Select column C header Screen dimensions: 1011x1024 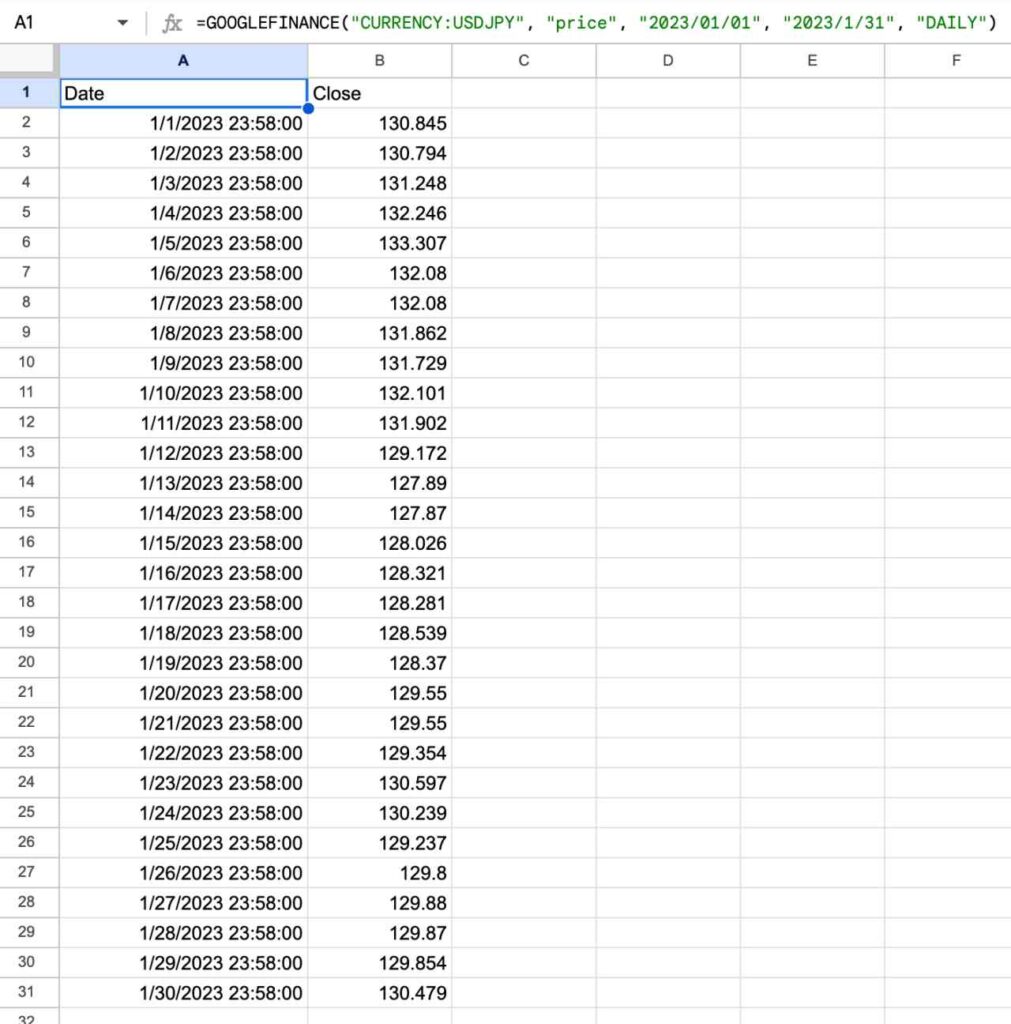coord(523,61)
